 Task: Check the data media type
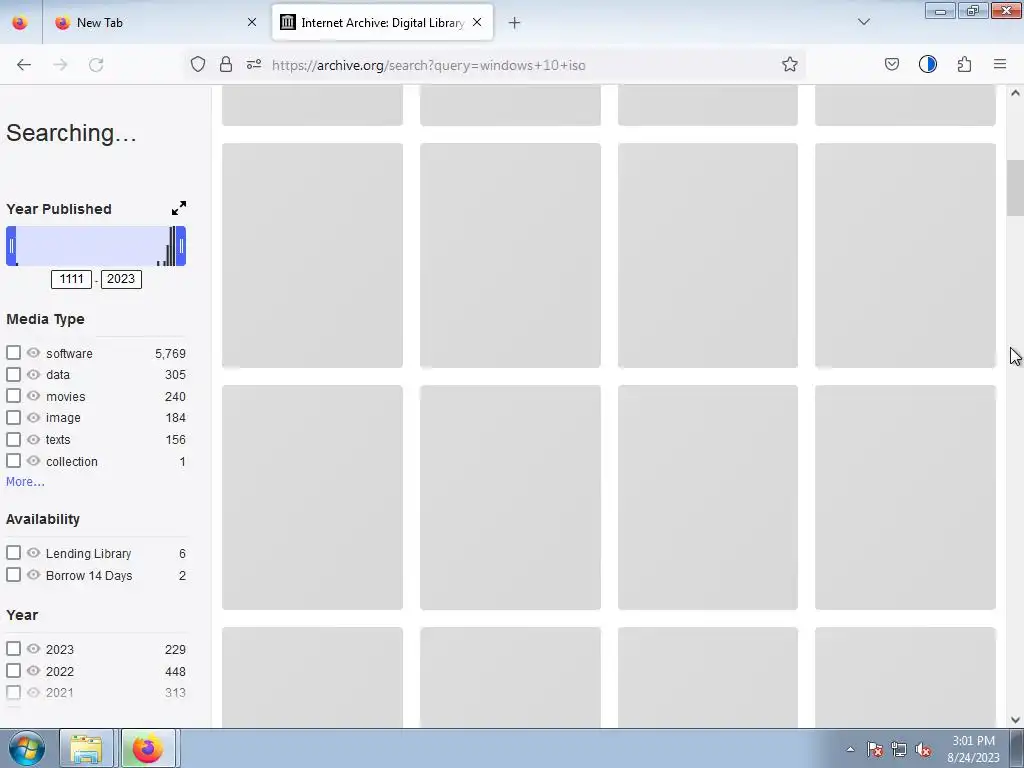coord(13,374)
